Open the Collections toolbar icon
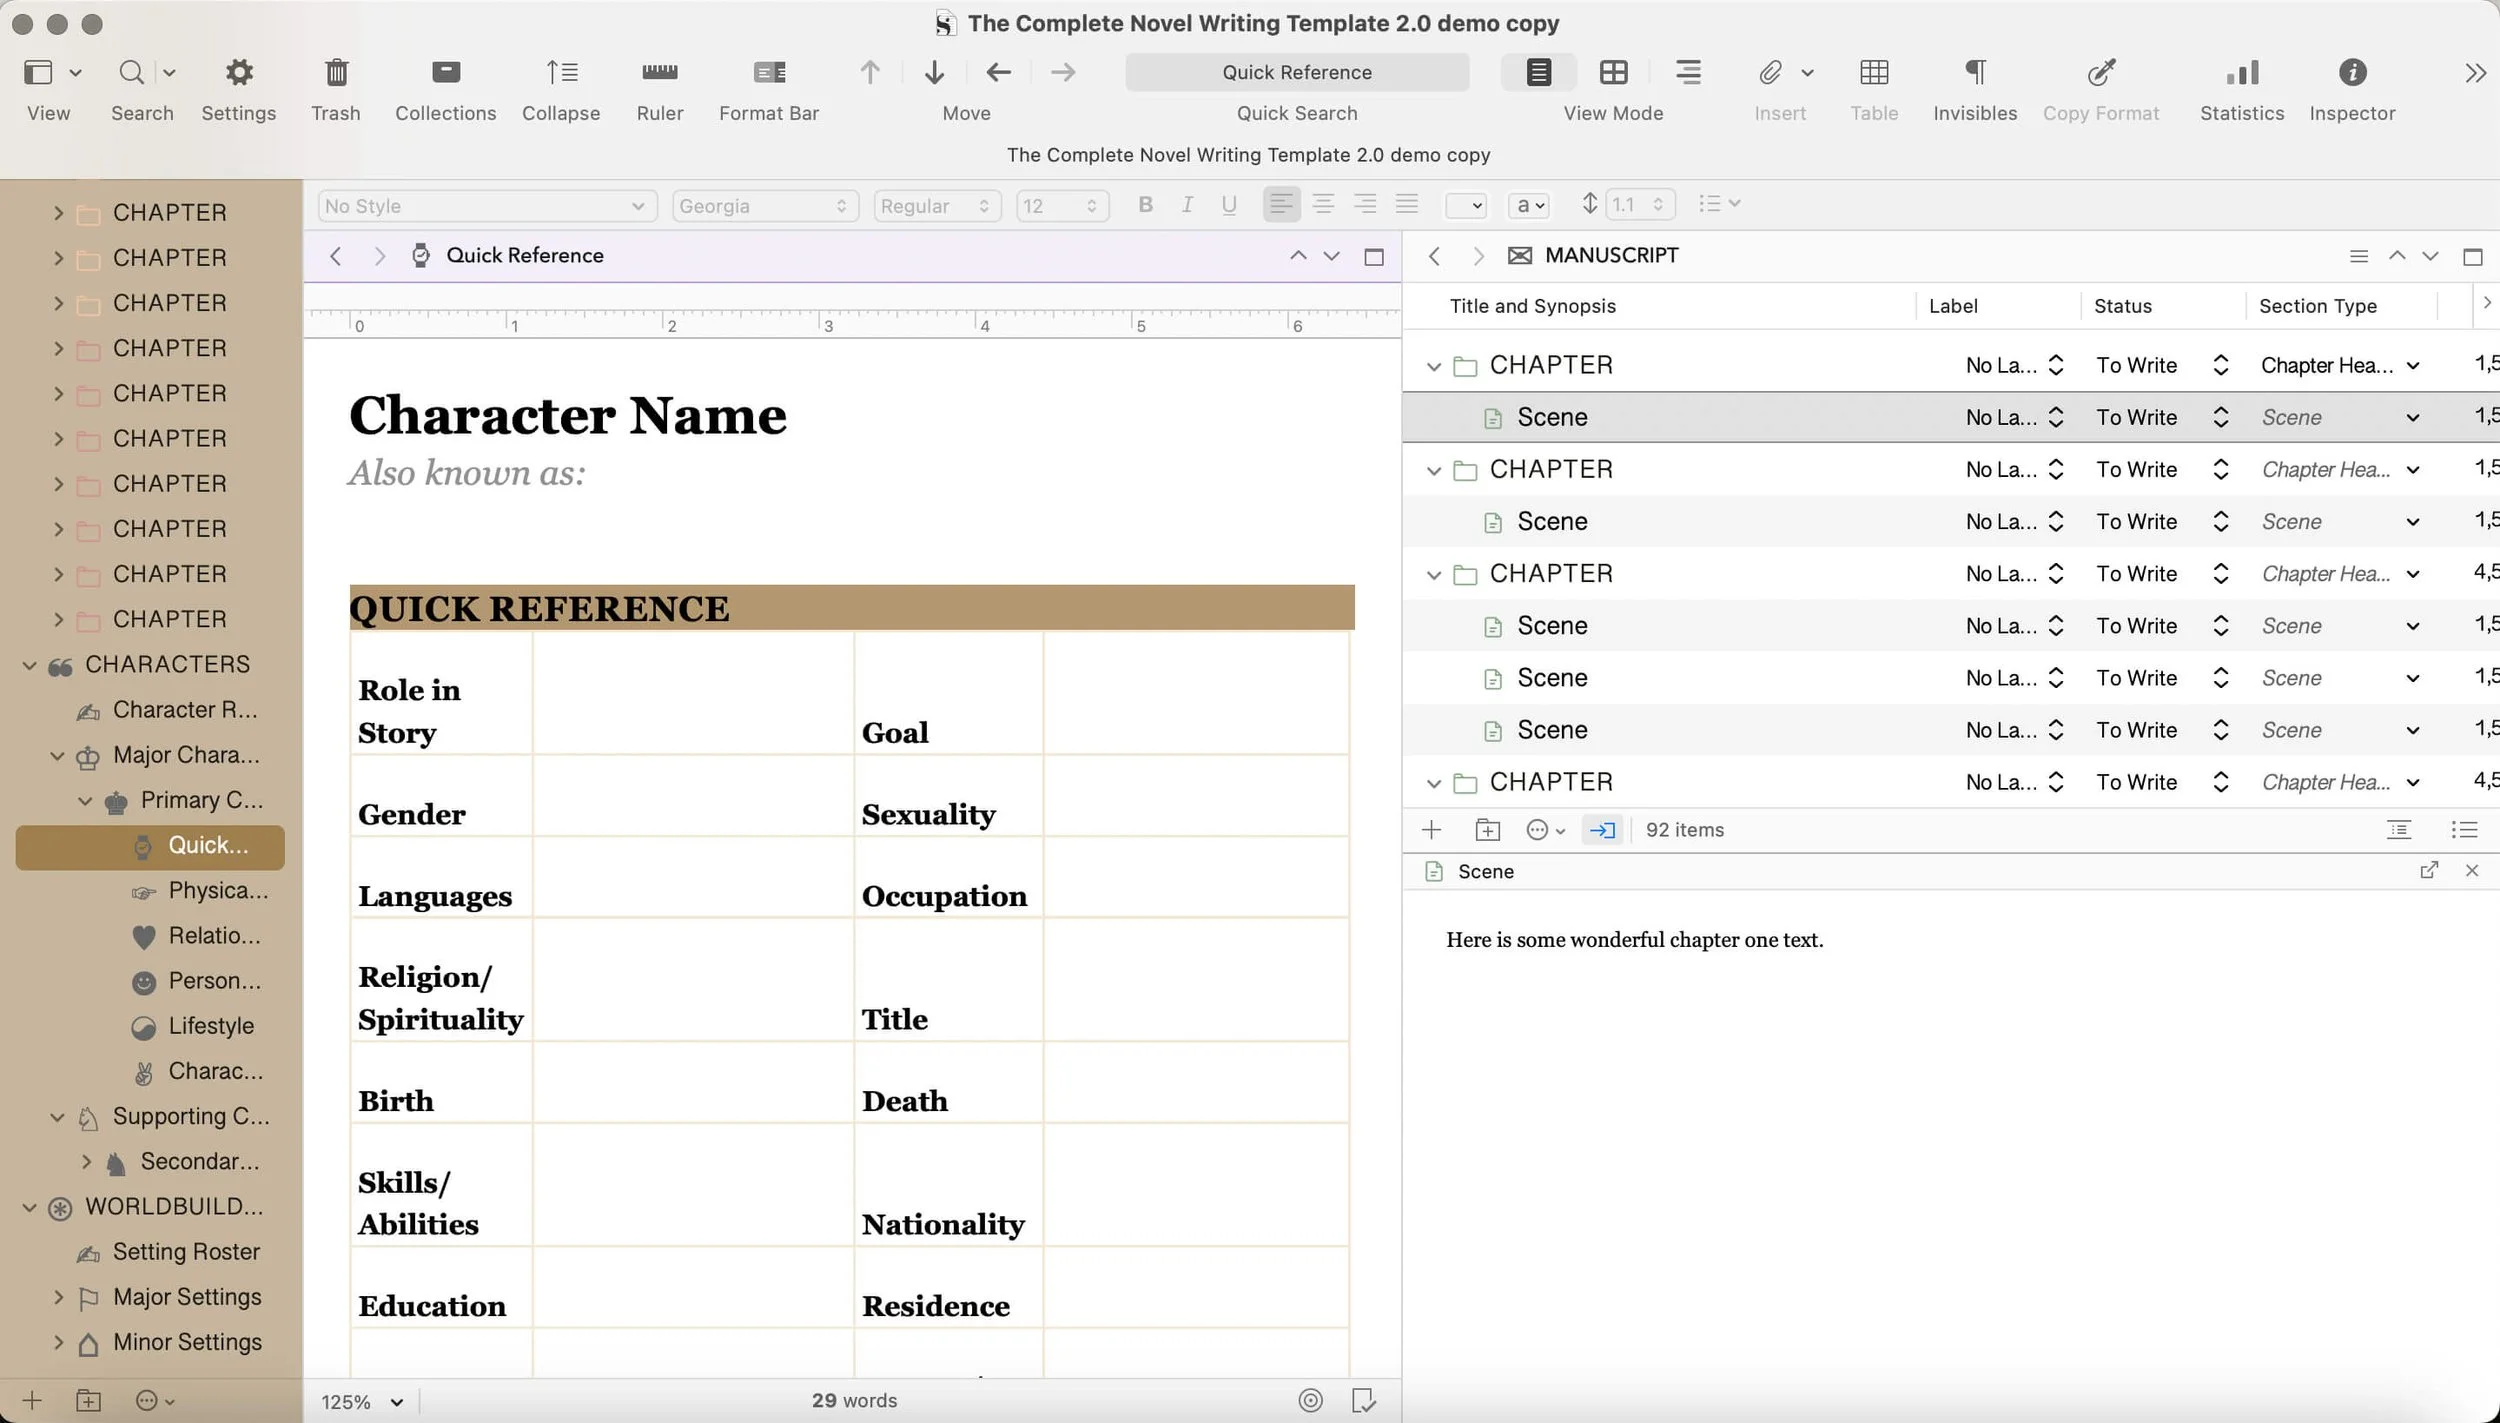2500x1423 pixels. point(445,73)
